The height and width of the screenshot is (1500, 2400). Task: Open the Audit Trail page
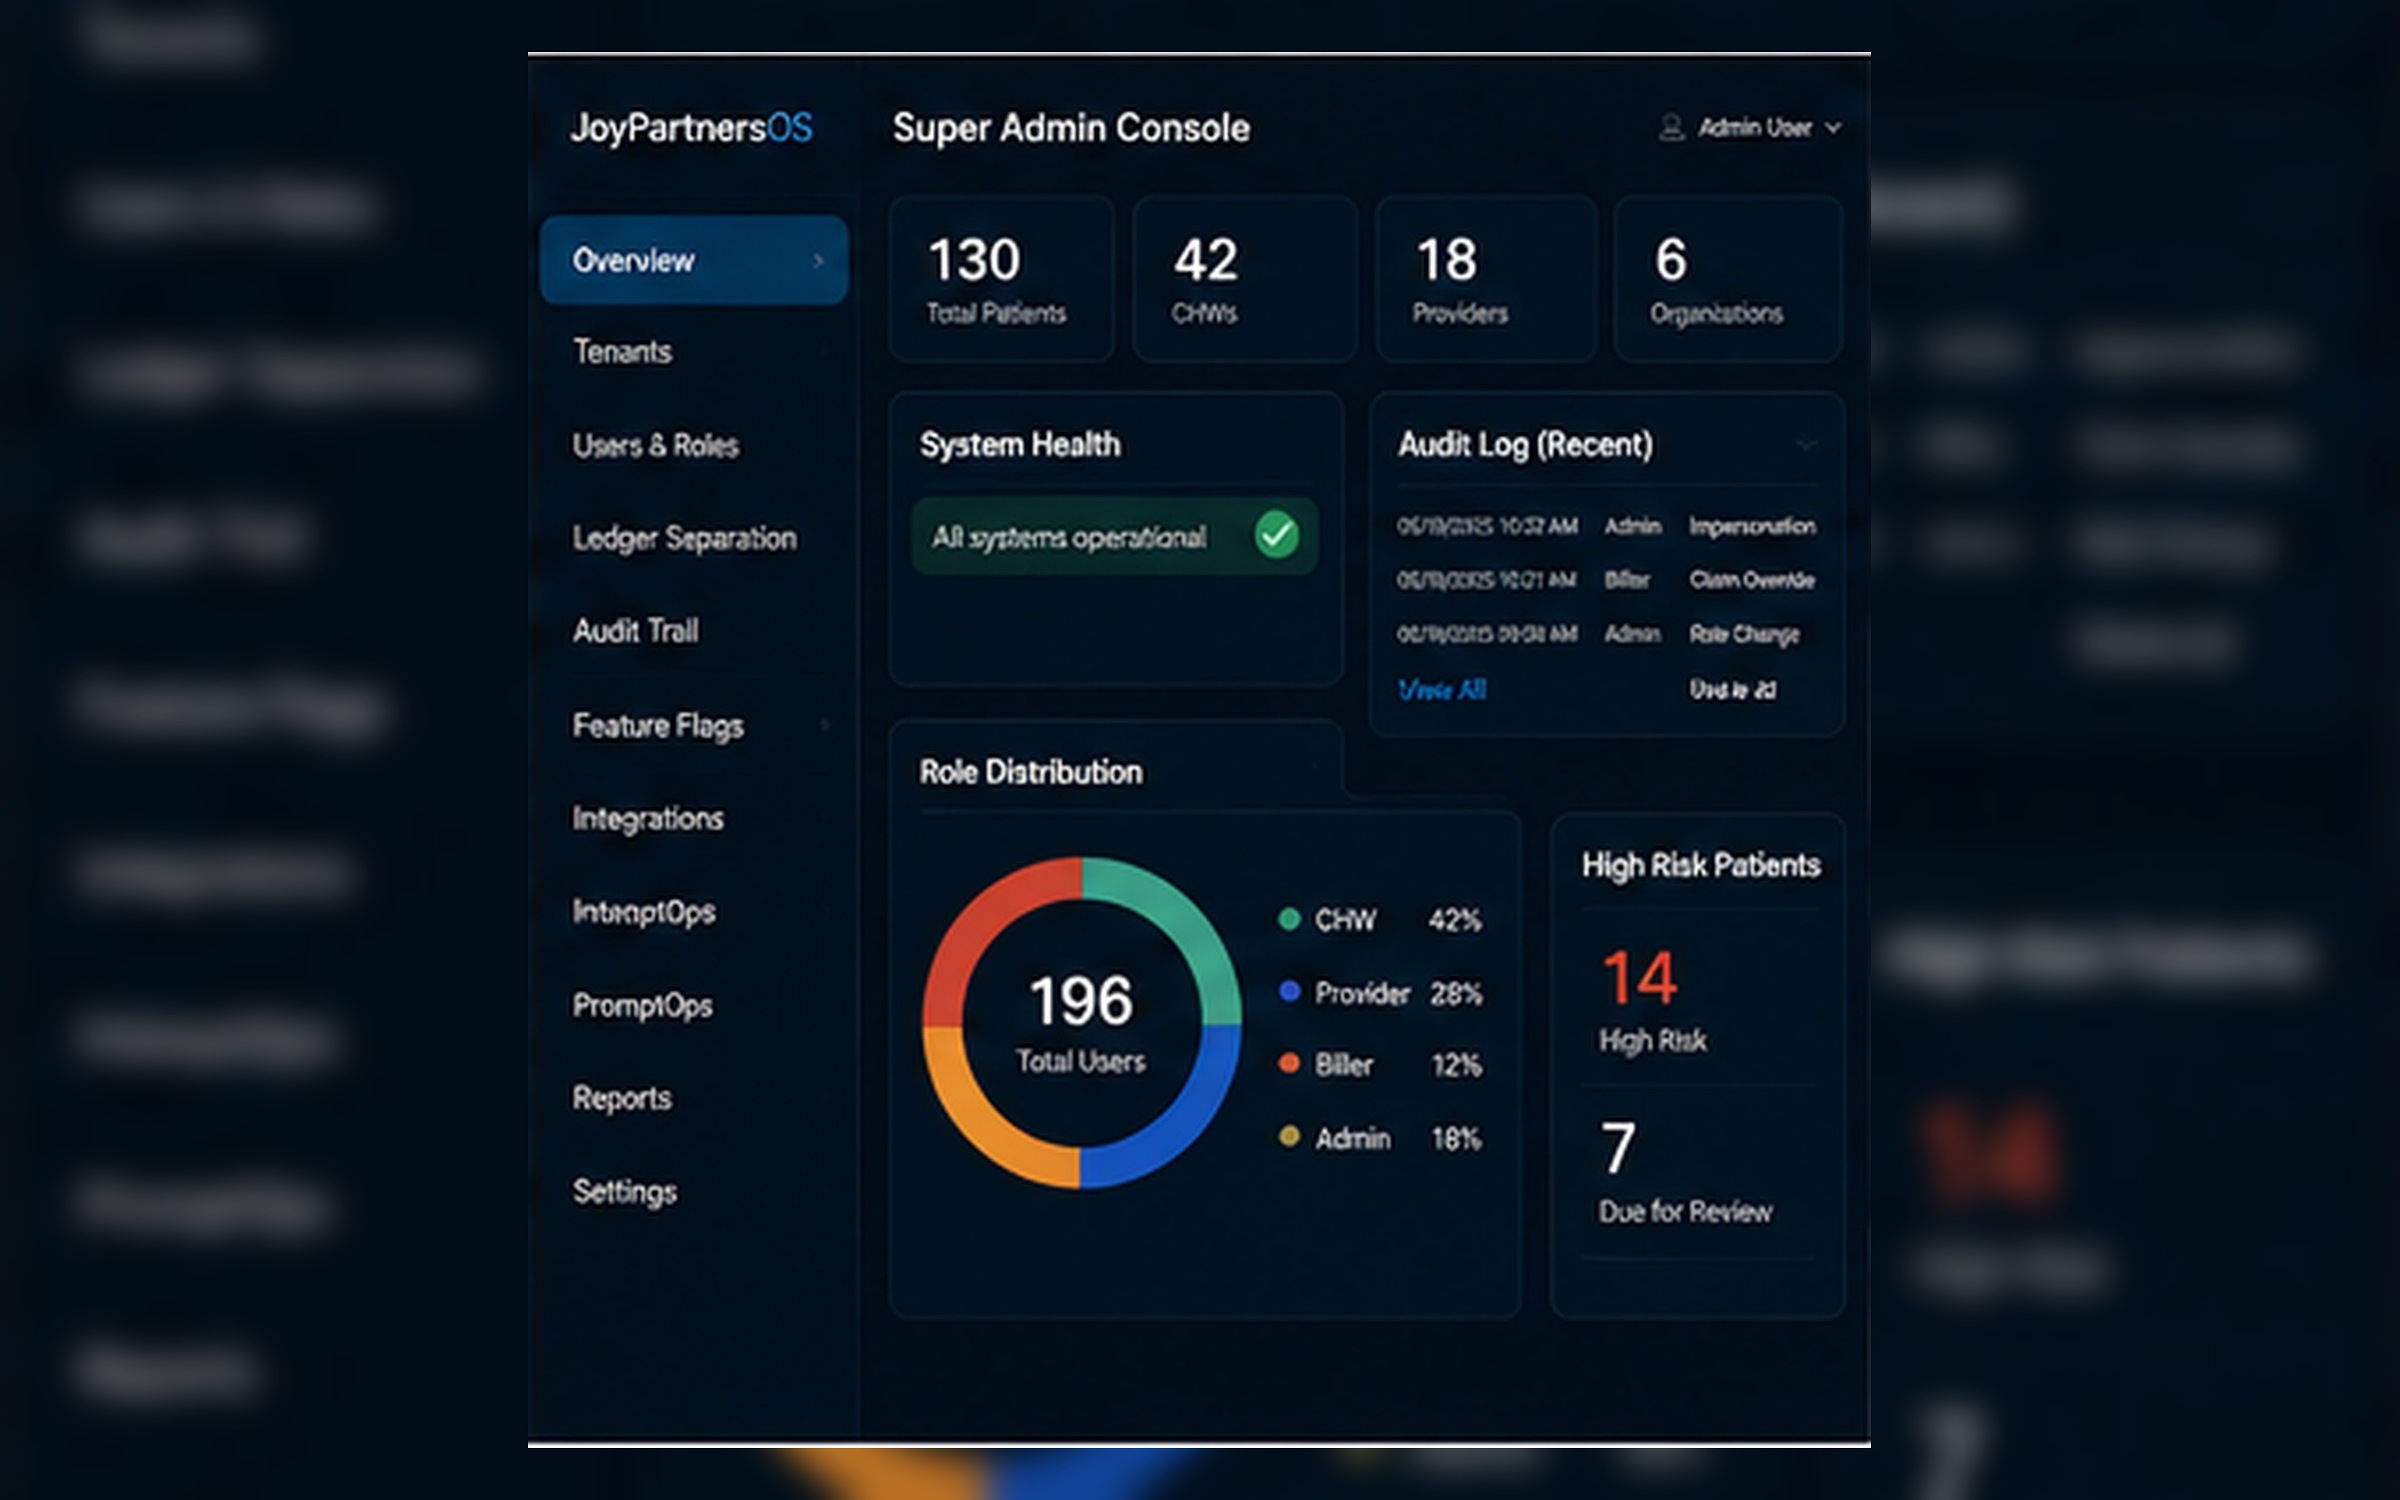(x=635, y=631)
